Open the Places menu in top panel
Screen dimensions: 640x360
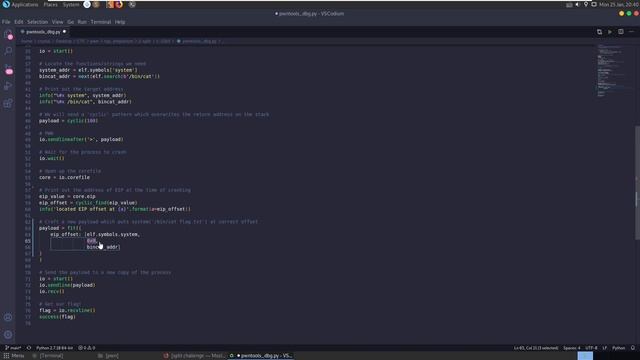click(x=51, y=4)
